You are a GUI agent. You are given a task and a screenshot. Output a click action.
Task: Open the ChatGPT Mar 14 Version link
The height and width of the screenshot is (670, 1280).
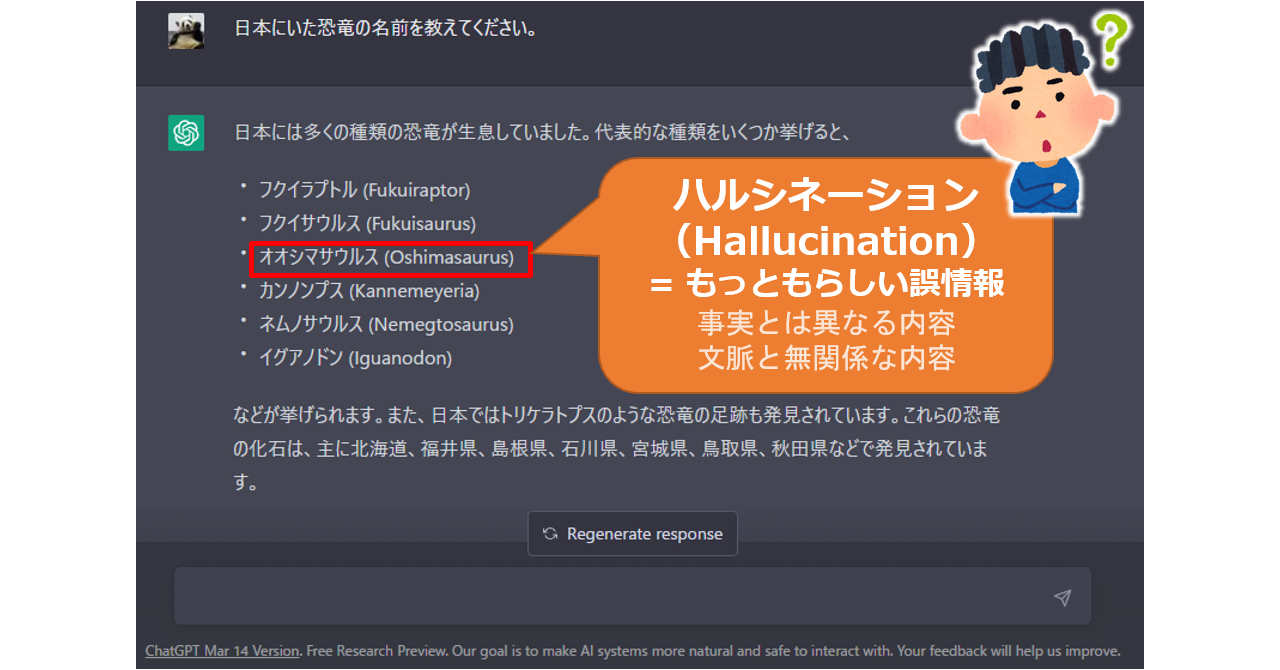(222, 650)
